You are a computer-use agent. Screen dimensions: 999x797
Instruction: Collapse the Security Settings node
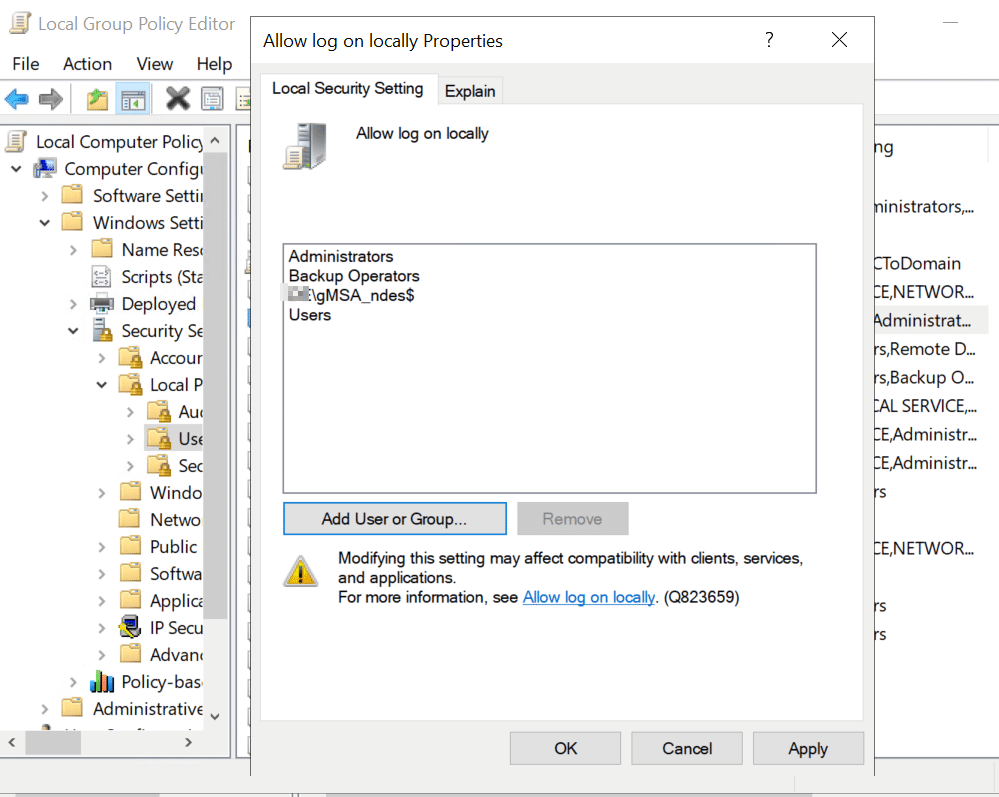72,330
